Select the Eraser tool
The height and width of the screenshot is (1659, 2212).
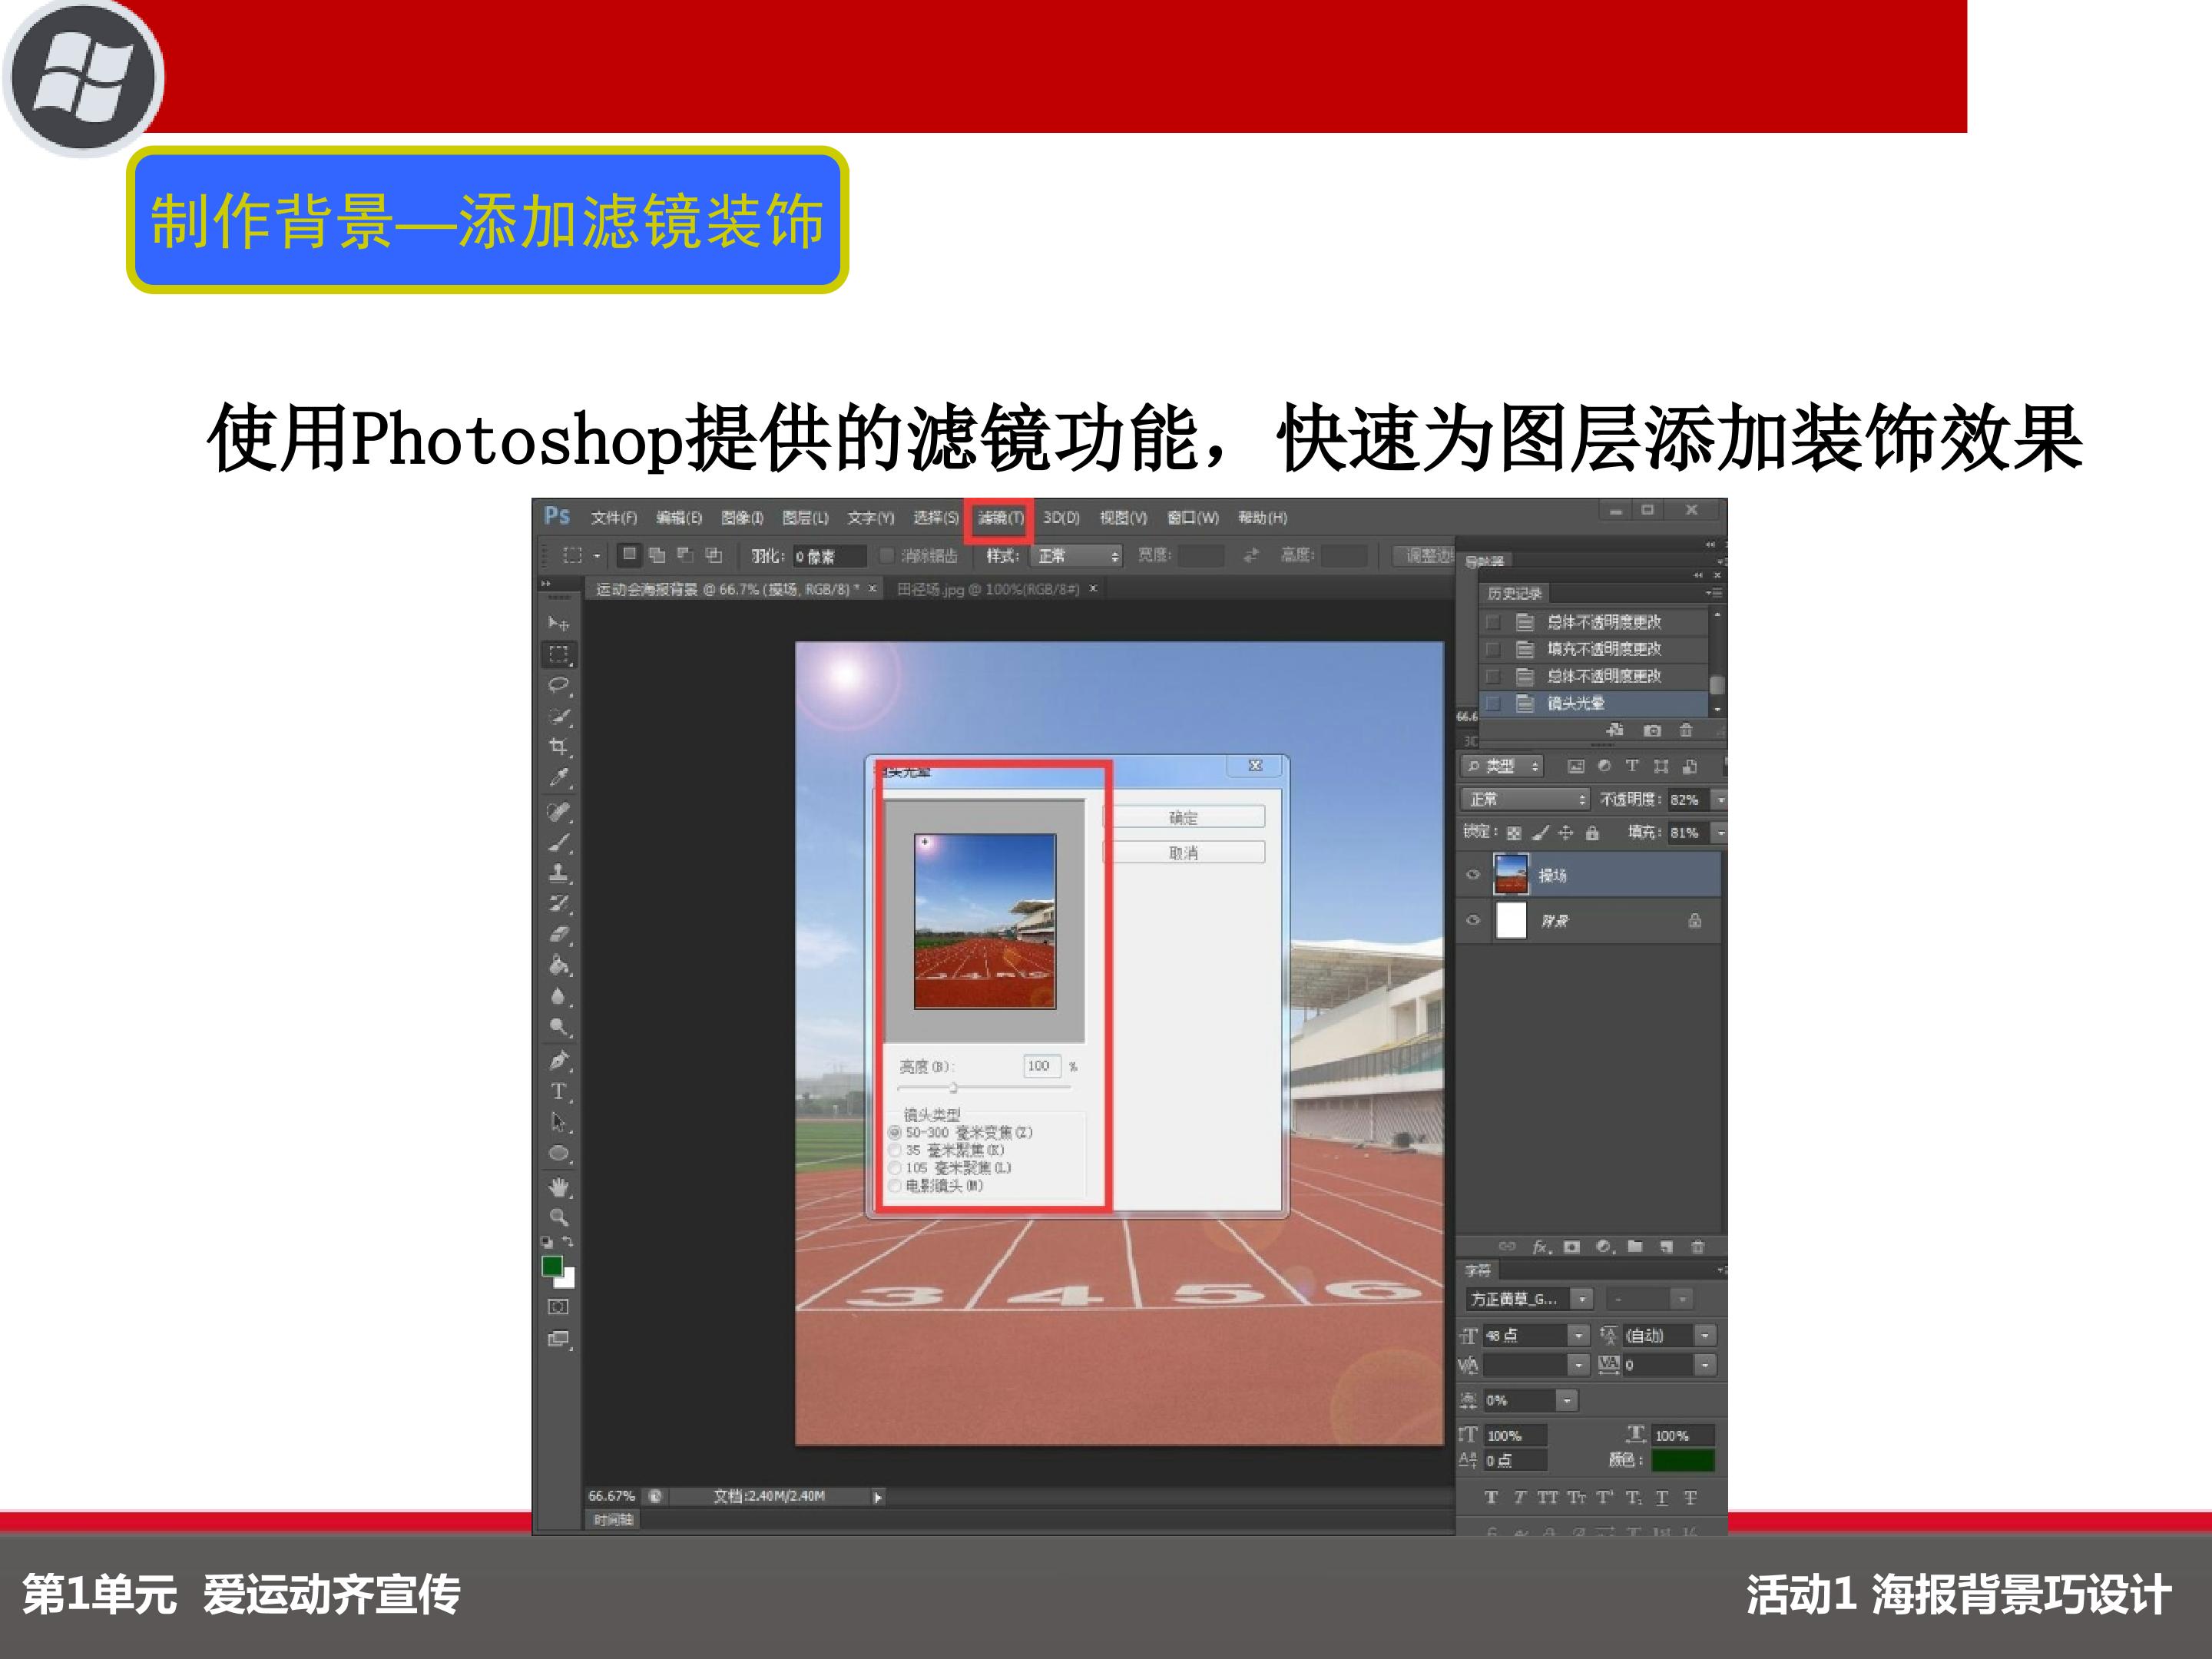[558, 935]
